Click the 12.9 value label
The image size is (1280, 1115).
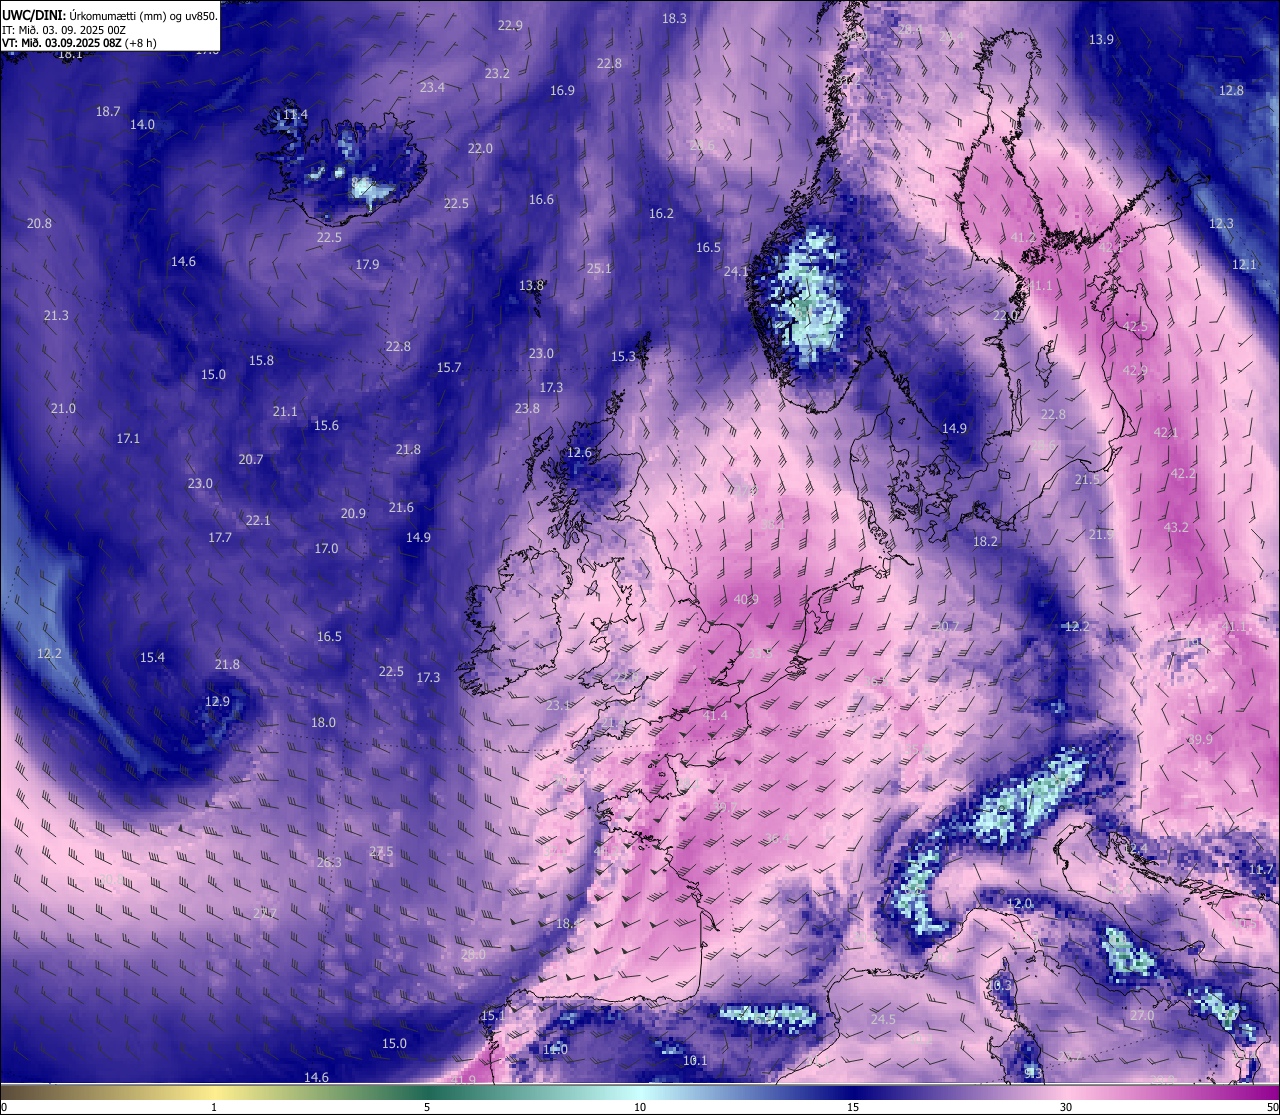(217, 701)
